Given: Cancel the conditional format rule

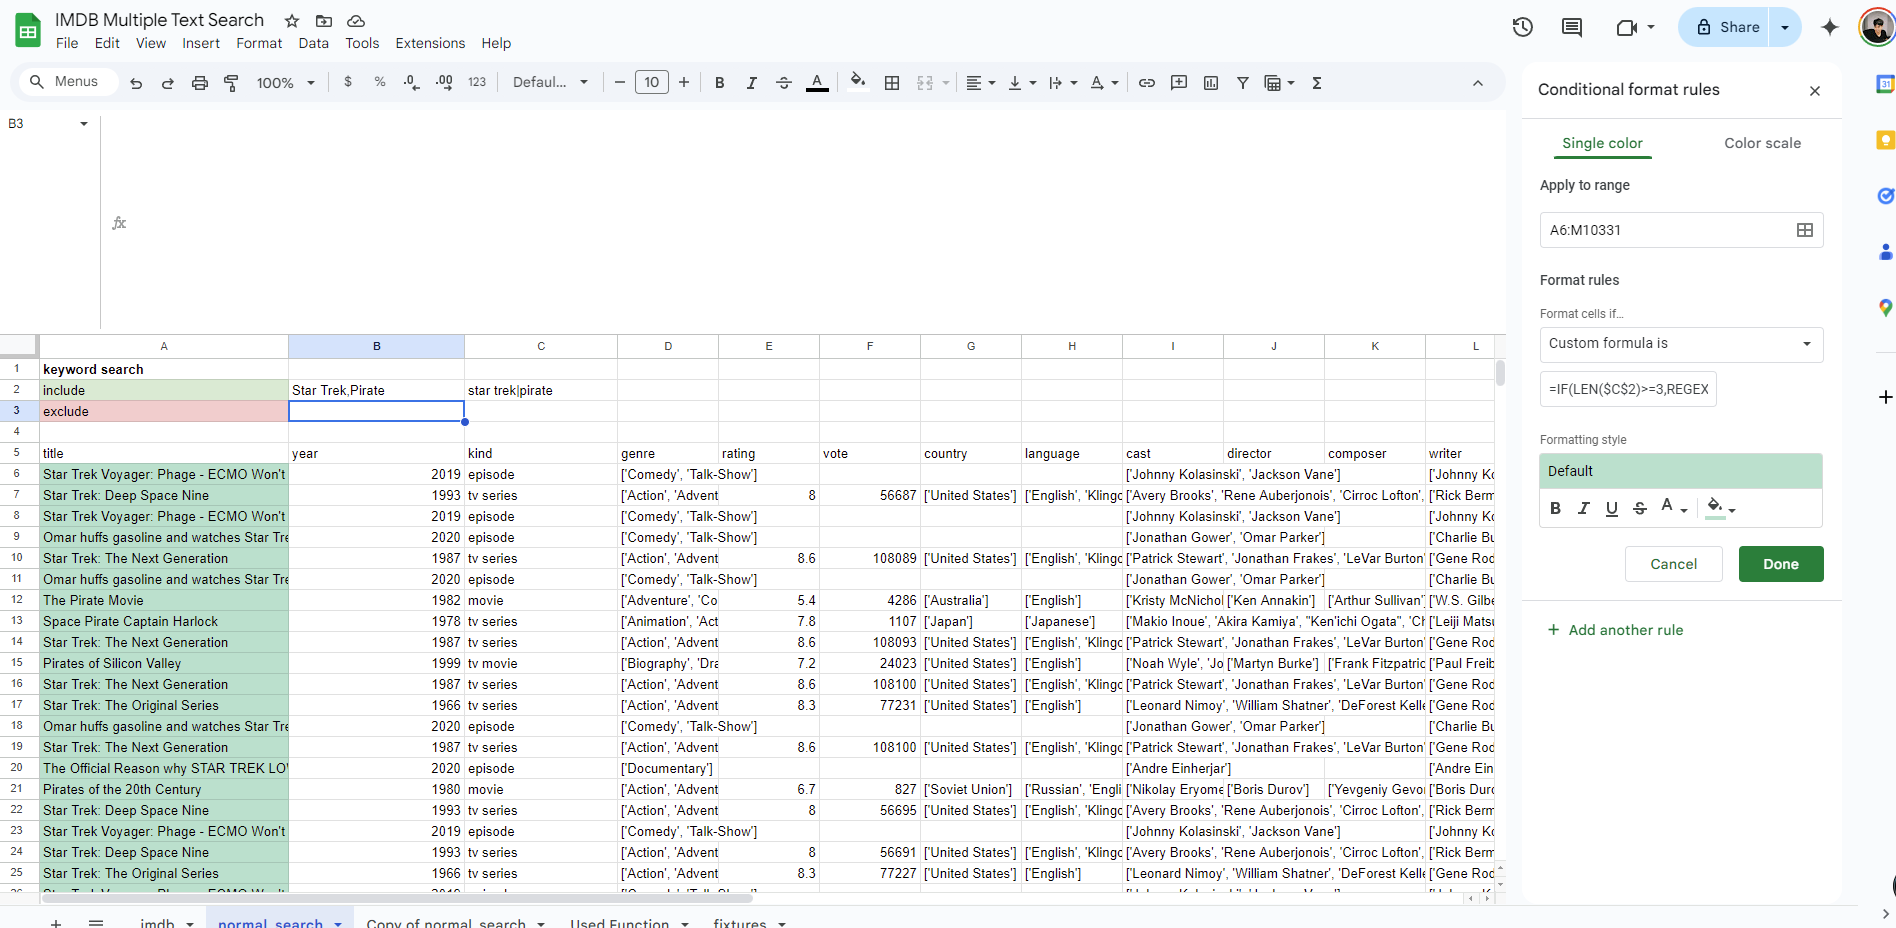Looking at the screenshot, I should pos(1673,564).
